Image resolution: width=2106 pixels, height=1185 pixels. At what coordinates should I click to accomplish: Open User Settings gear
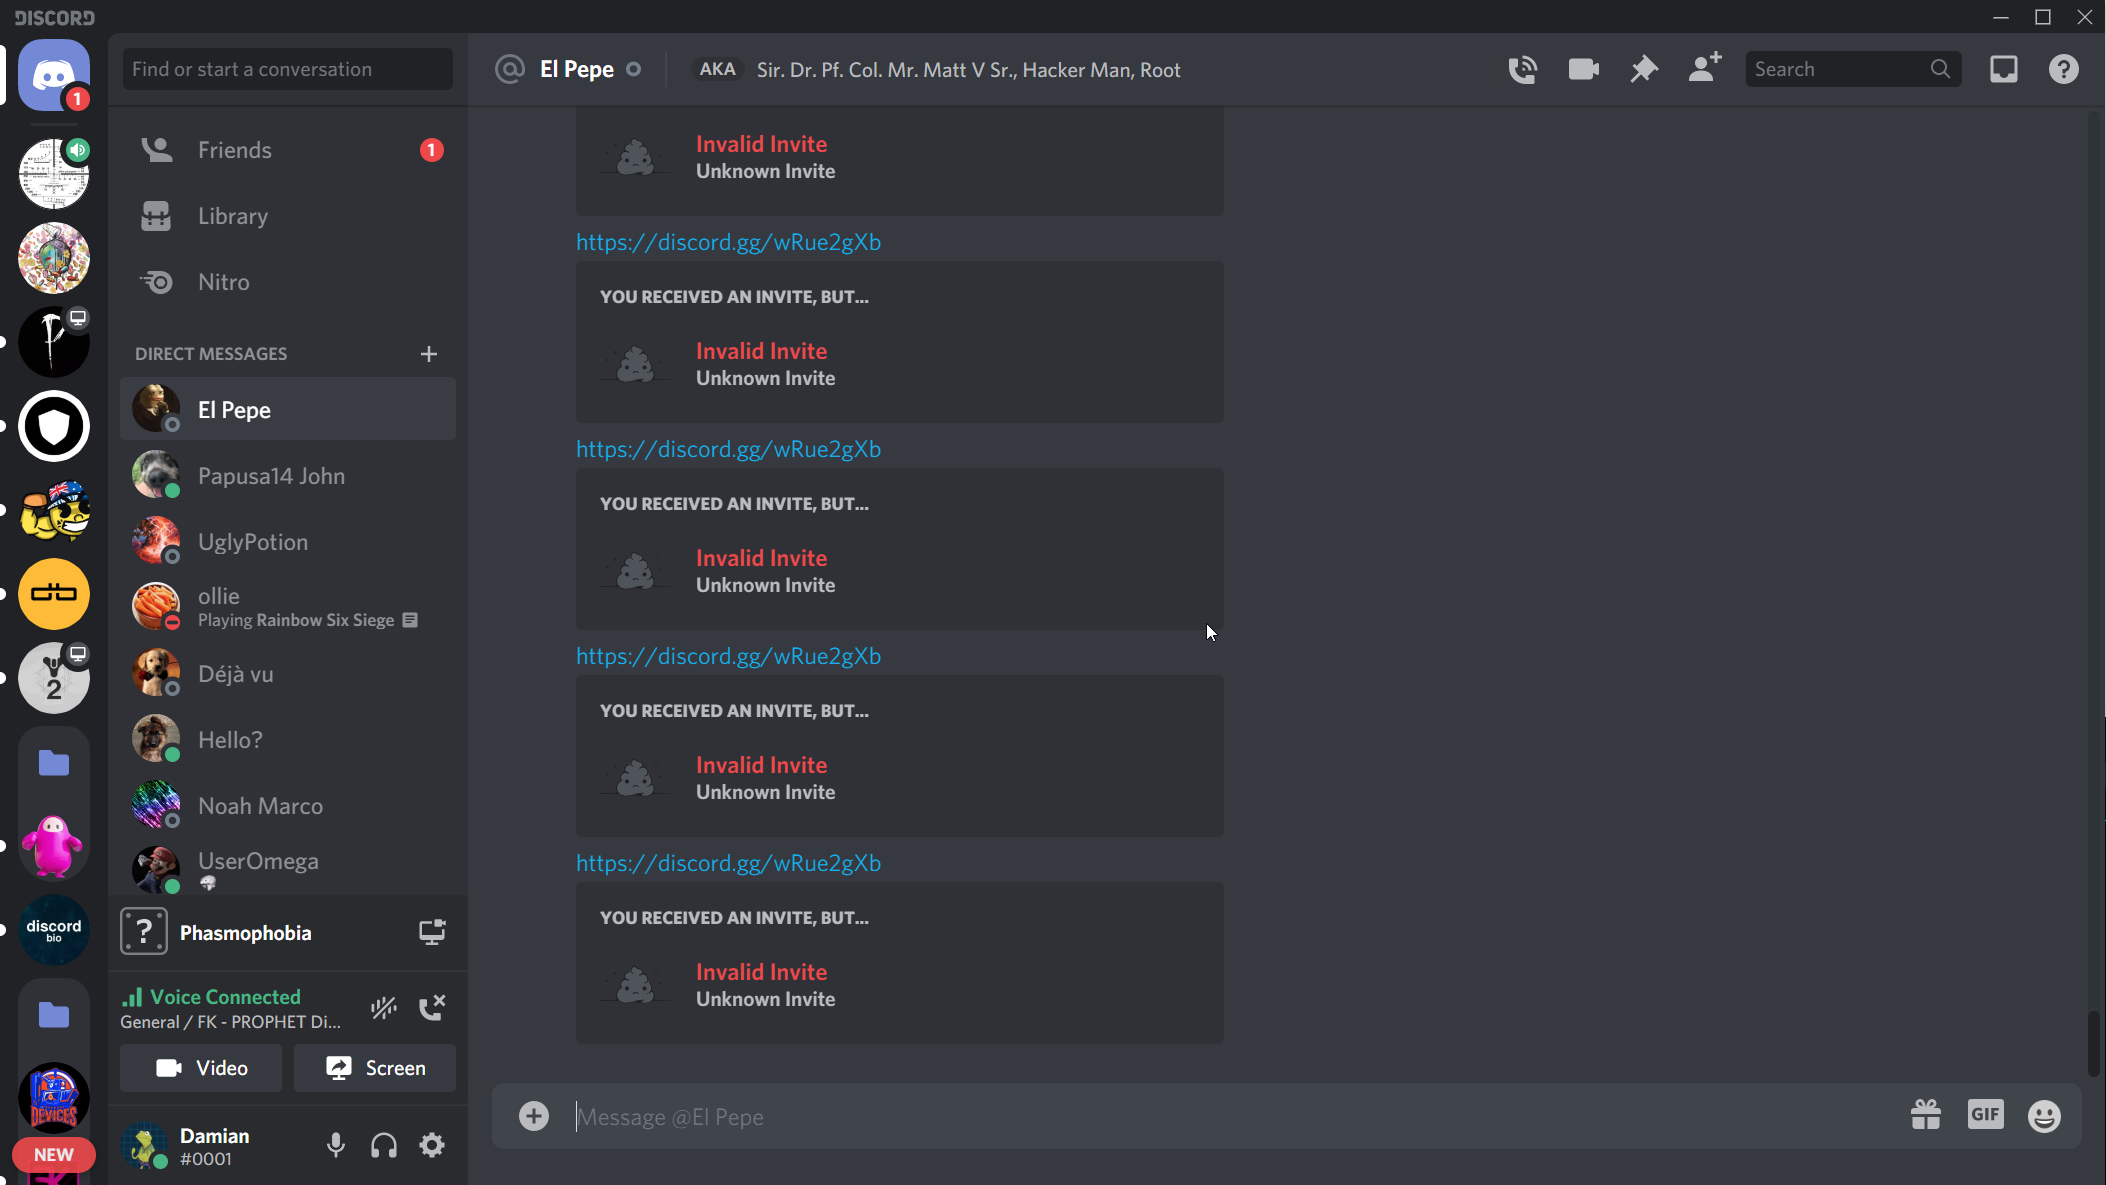pos(432,1145)
